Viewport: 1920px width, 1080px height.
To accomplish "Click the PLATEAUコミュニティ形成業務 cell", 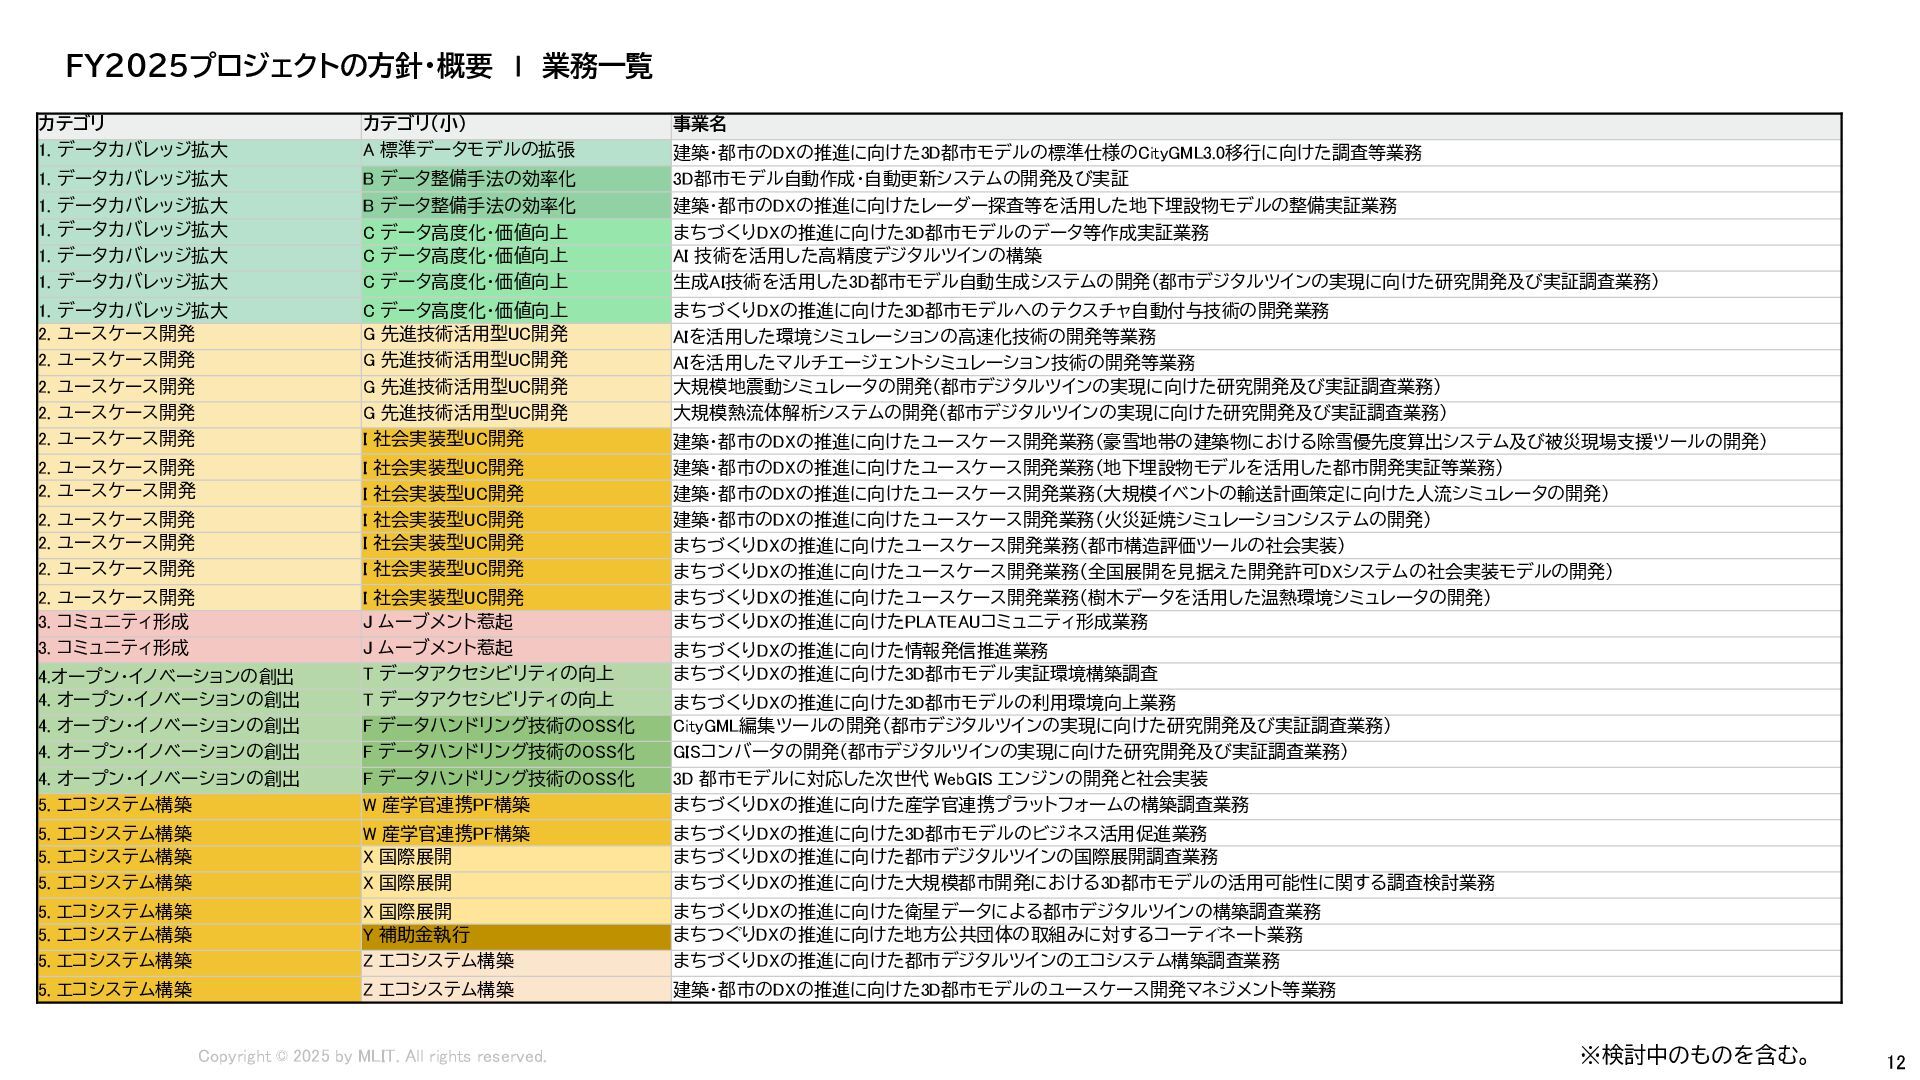I will tap(910, 622).
